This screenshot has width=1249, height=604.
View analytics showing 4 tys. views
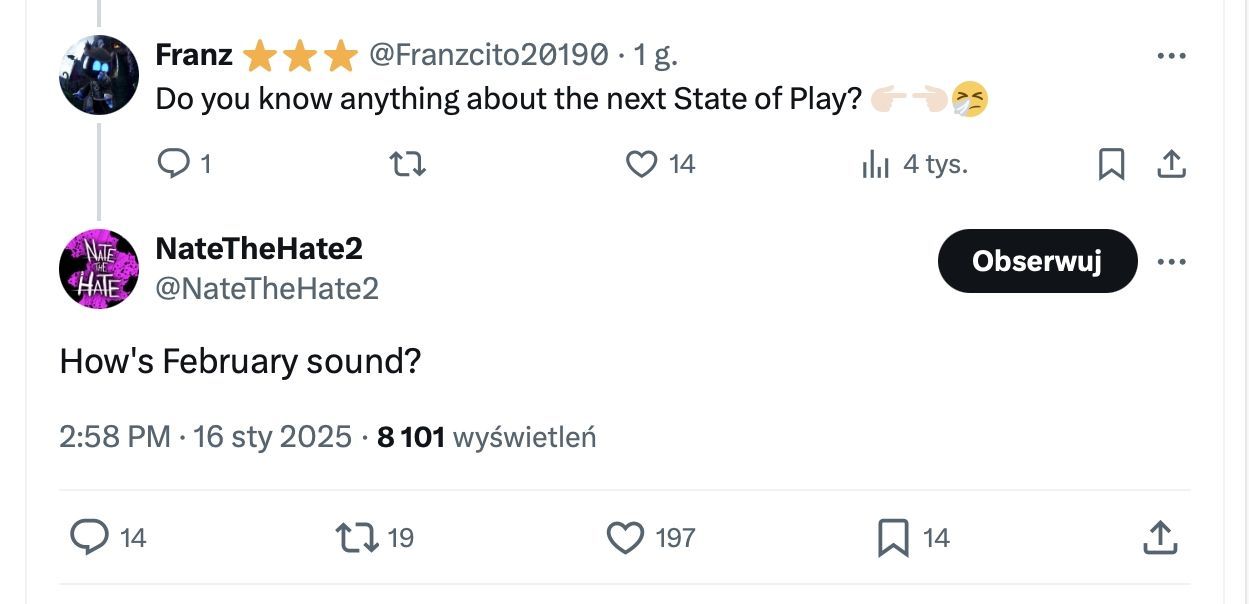(x=914, y=164)
